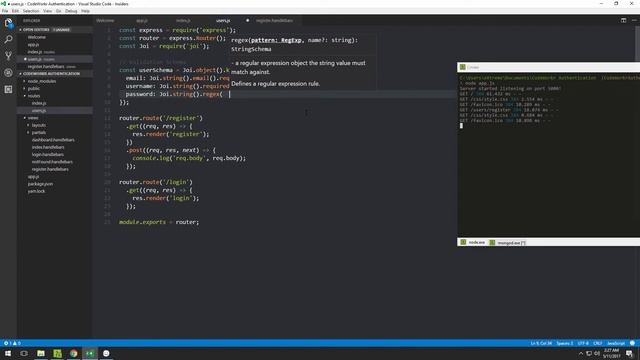Click the unsaved dot on users.js tab
Viewport: 640px width, 360px height.
(x=247, y=20)
